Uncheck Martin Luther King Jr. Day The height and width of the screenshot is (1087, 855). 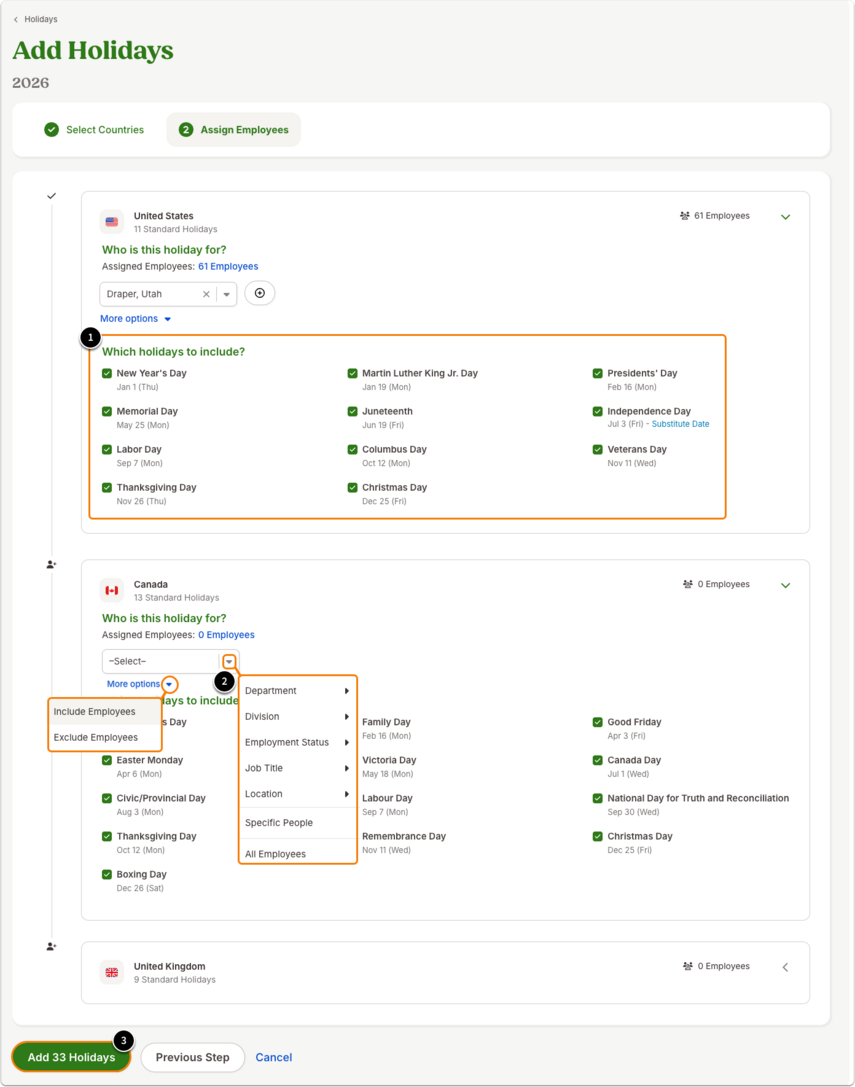pos(352,374)
